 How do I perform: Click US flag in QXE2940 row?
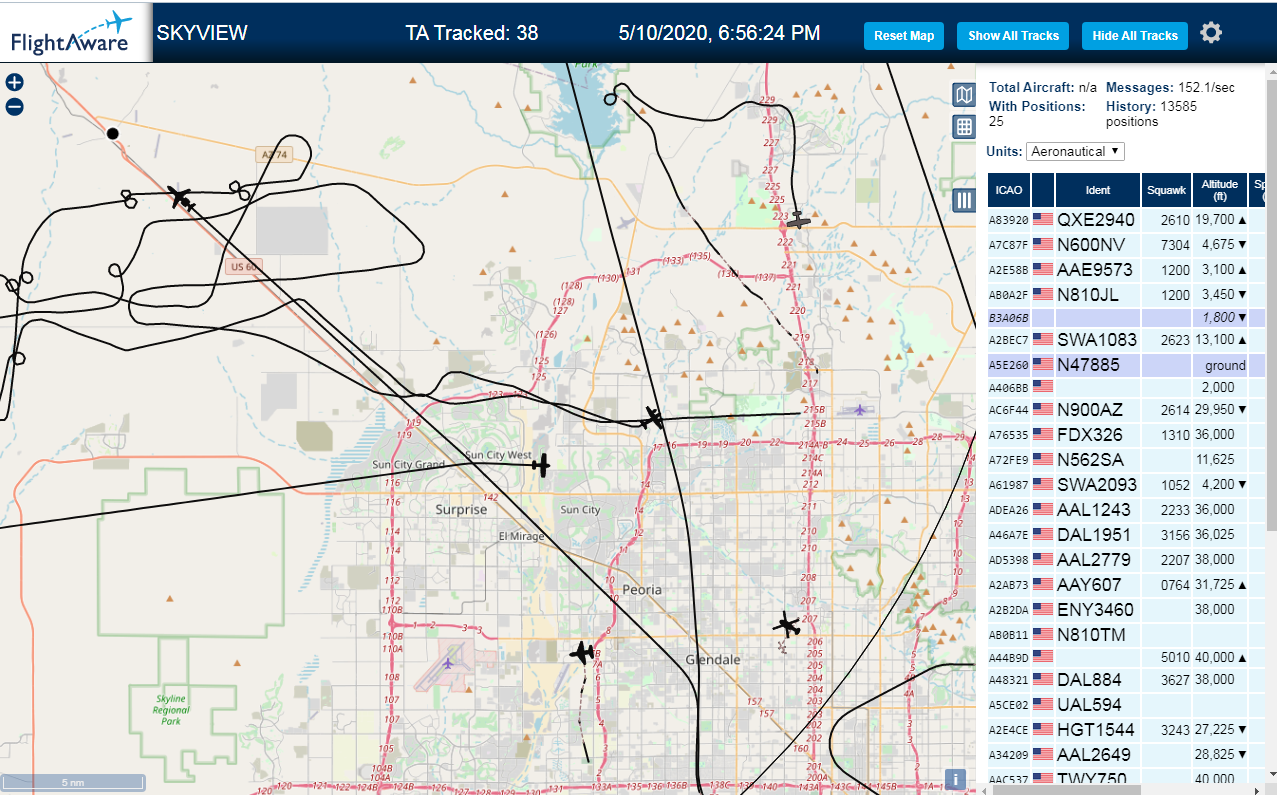(x=1043, y=220)
